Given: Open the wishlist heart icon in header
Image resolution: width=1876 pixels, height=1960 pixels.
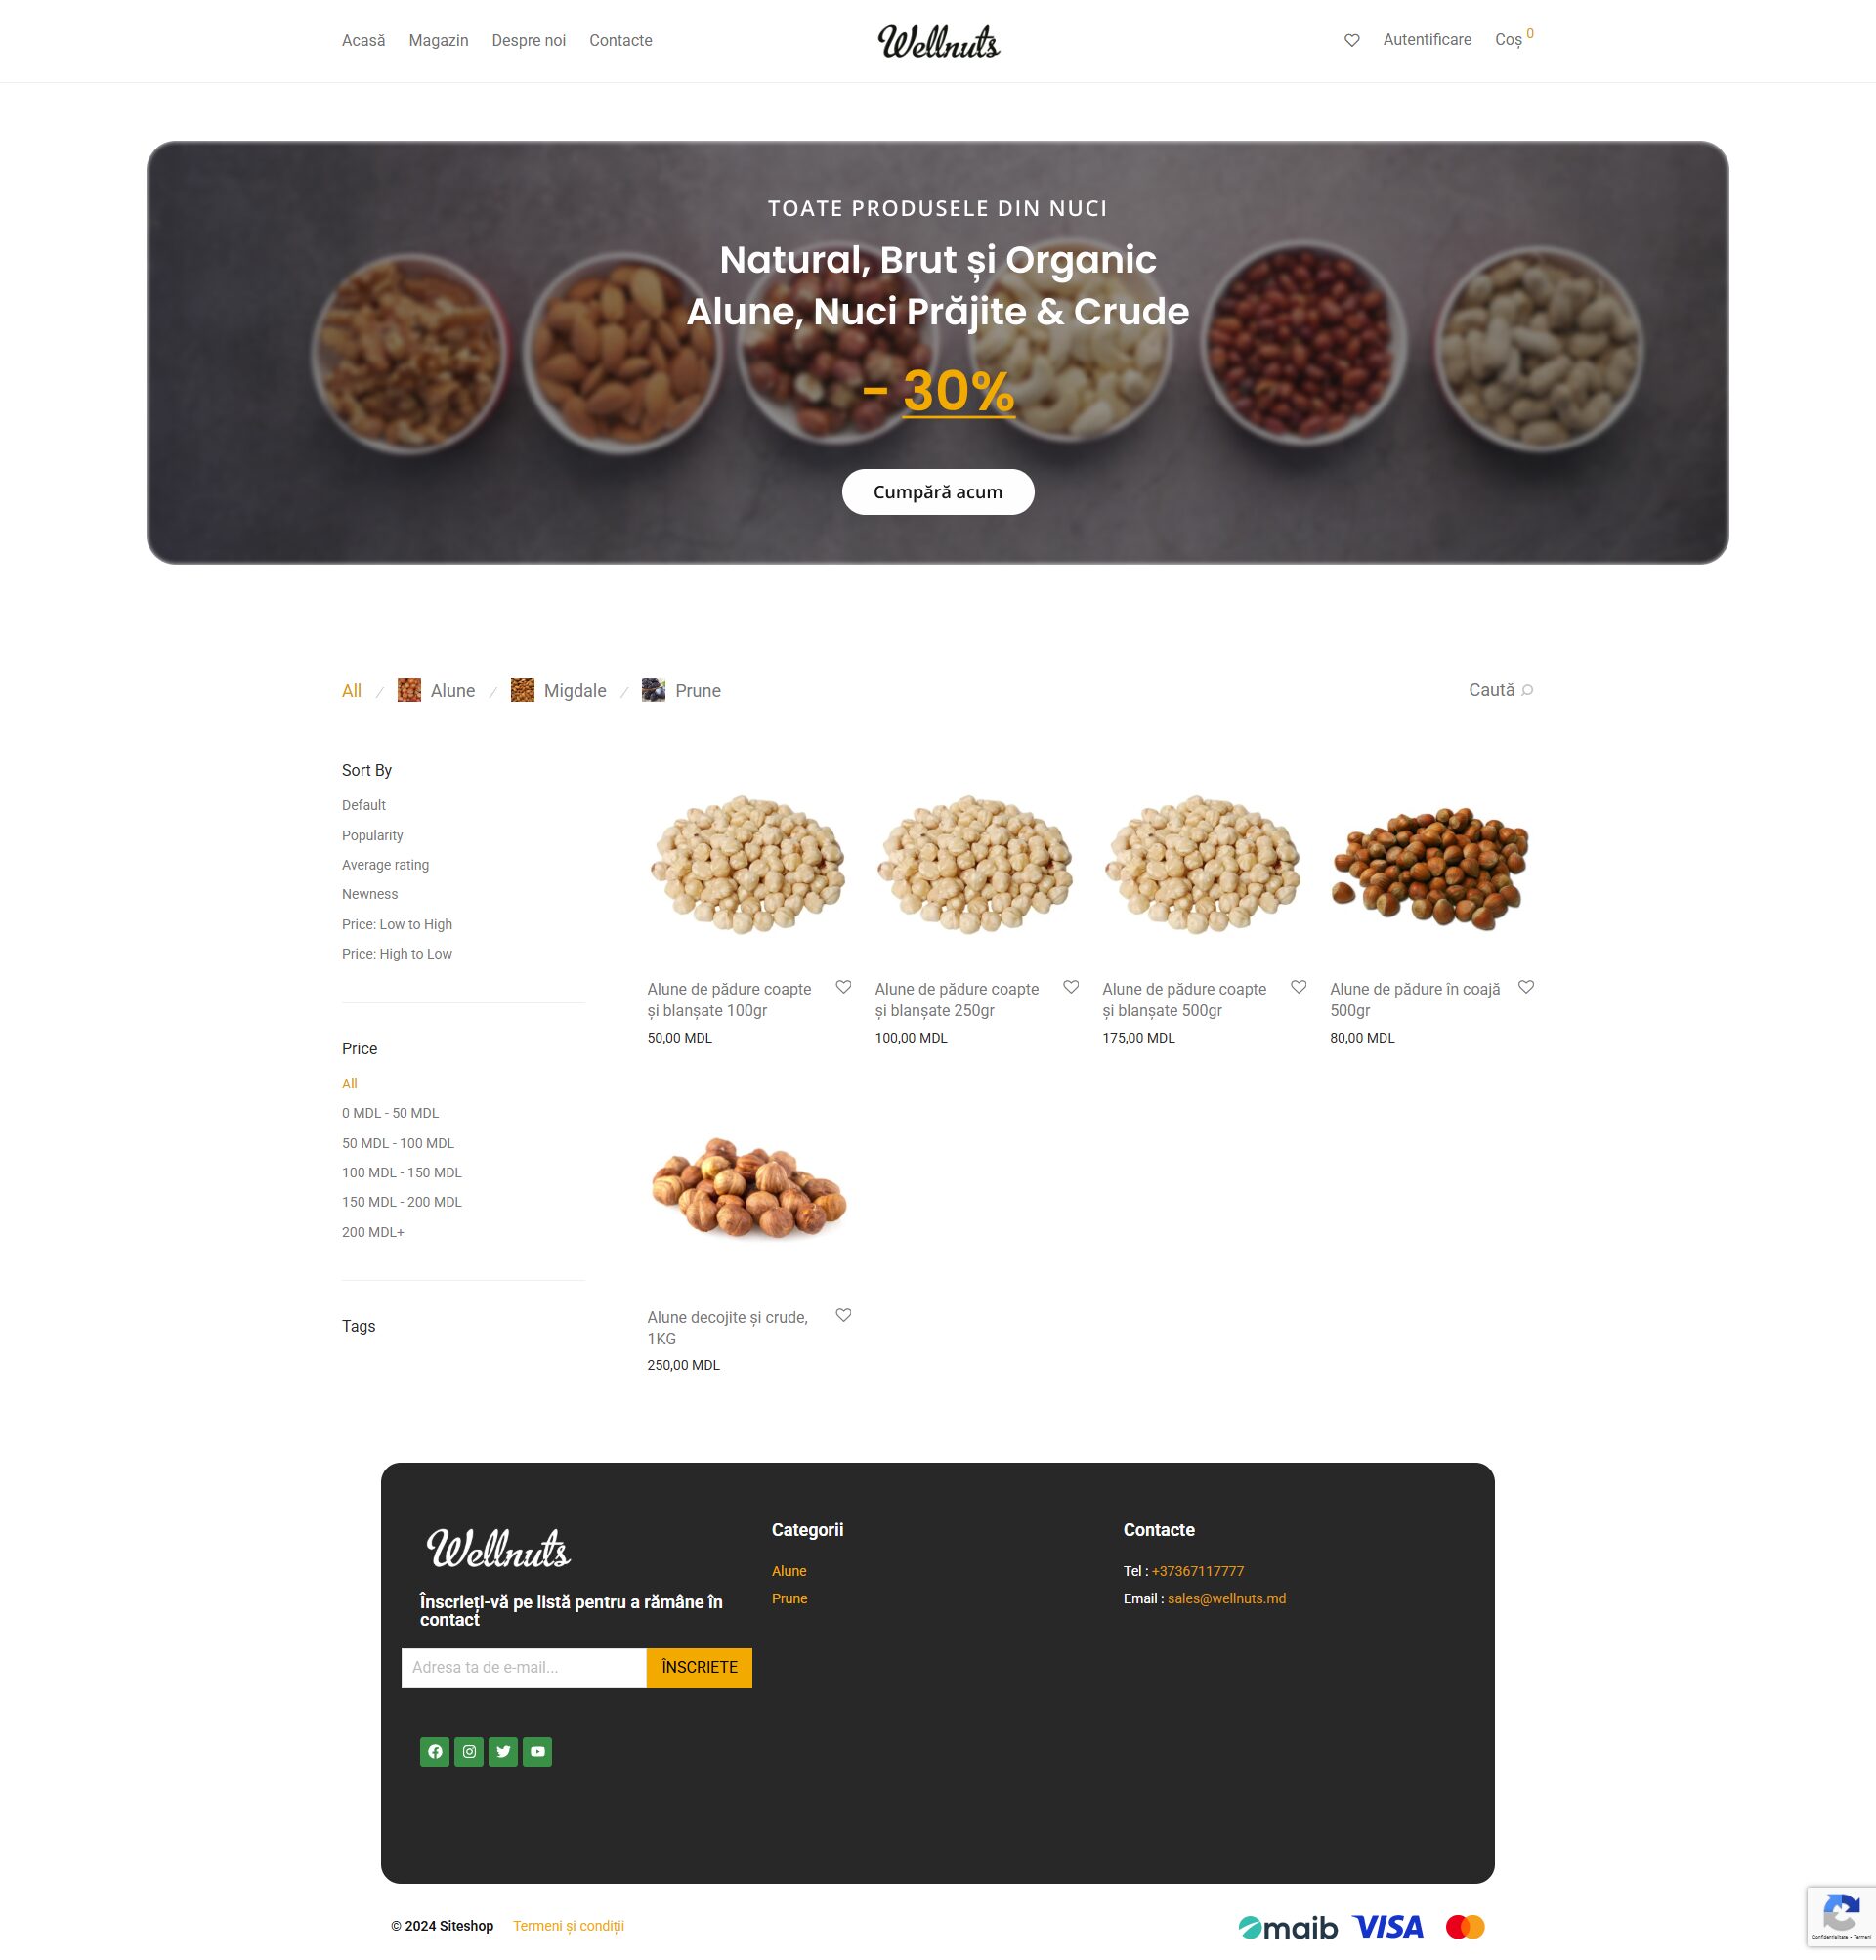Looking at the screenshot, I should coord(1351,40).
